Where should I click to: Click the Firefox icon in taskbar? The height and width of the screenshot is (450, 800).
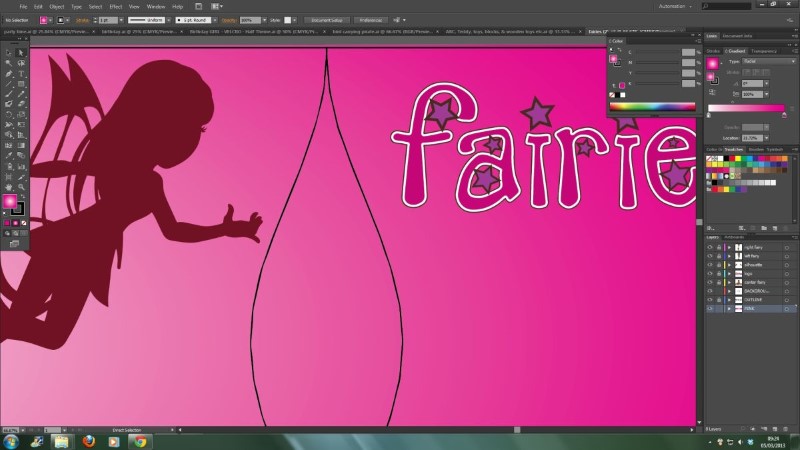88,440
